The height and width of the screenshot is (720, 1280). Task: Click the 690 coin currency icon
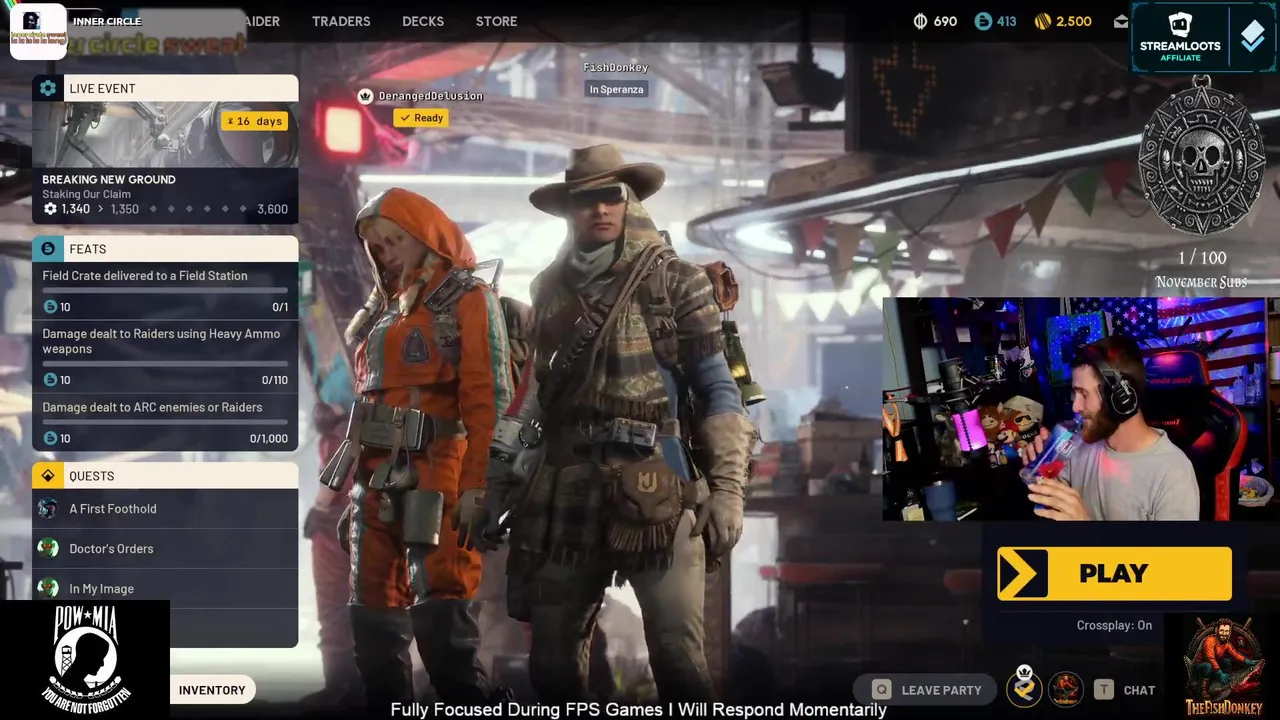[x=920, y=21]
